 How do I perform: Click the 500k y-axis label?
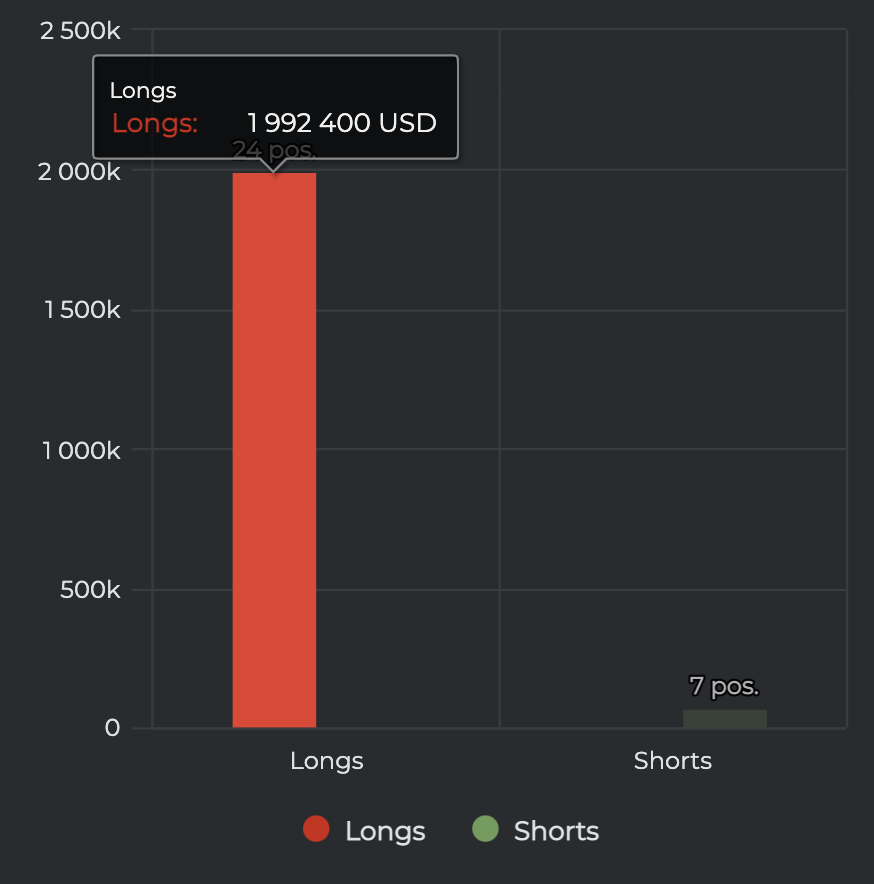[x=90, y=590]
